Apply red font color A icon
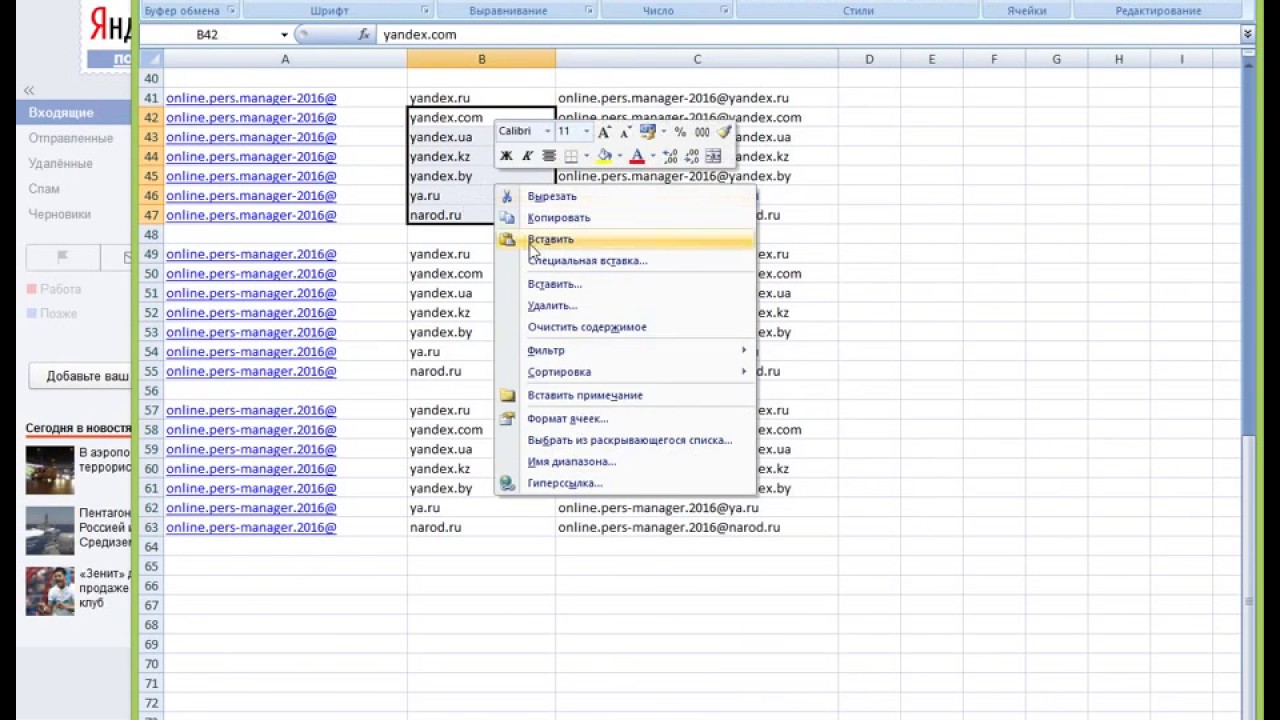Viewport: 1280px width, 720px height. pyautogui.click(x=637, y=156)
